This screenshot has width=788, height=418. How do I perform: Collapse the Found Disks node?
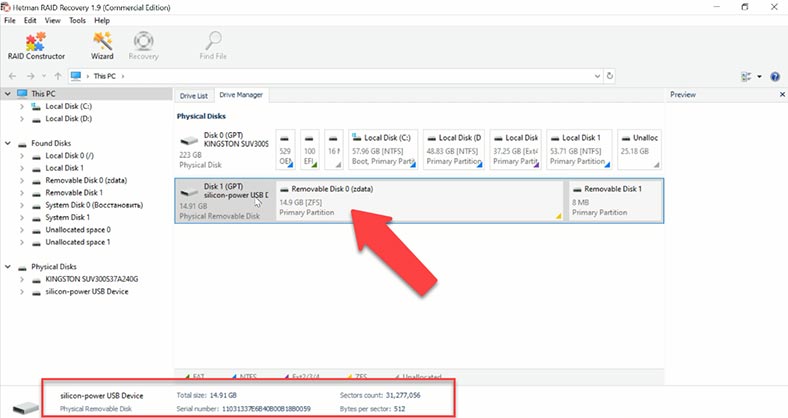click(x=8, y=144)
